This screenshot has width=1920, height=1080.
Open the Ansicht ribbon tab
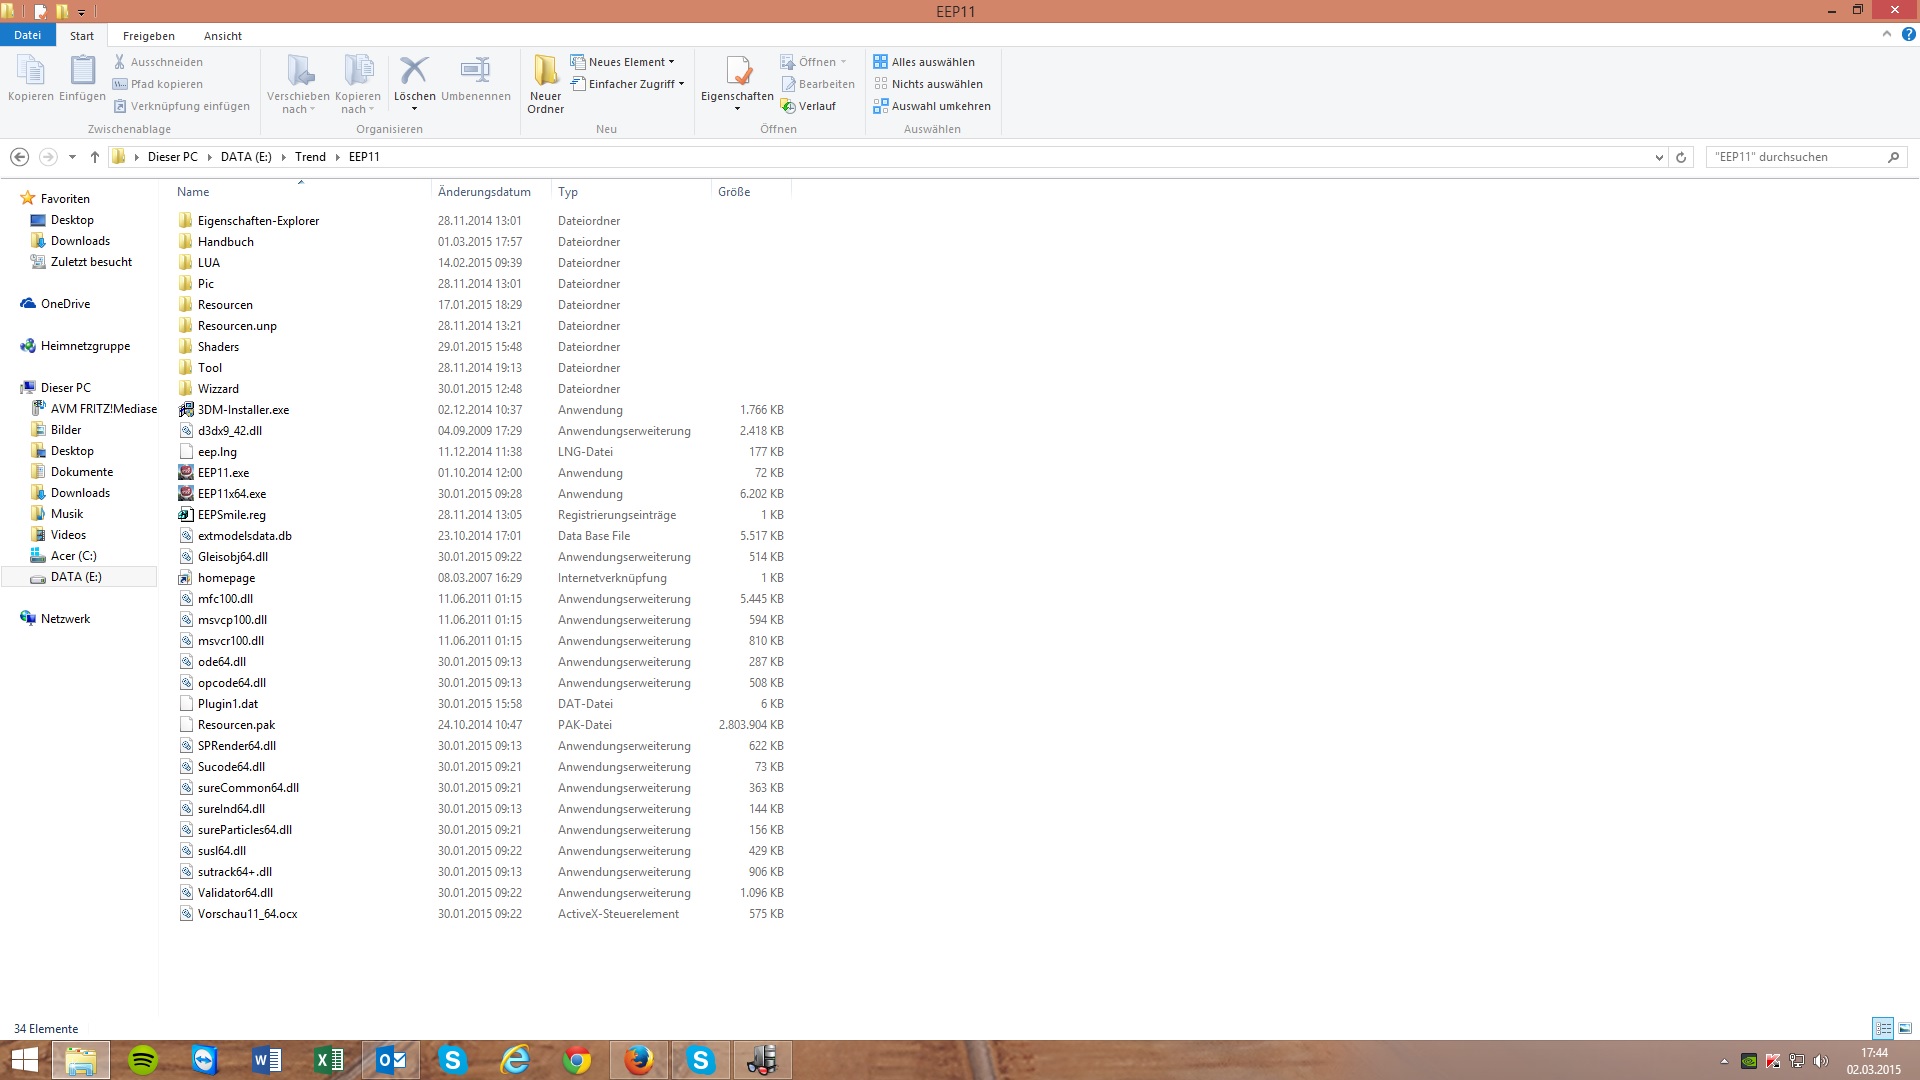(x=222, y=36)
